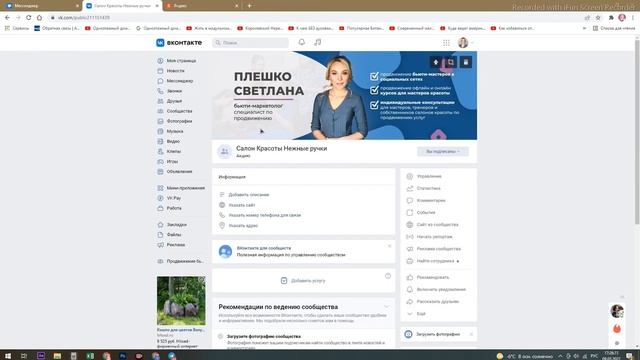The image size is (640, 360).
Task: Go back with the browser arrow
Action: tap(7, 18)
